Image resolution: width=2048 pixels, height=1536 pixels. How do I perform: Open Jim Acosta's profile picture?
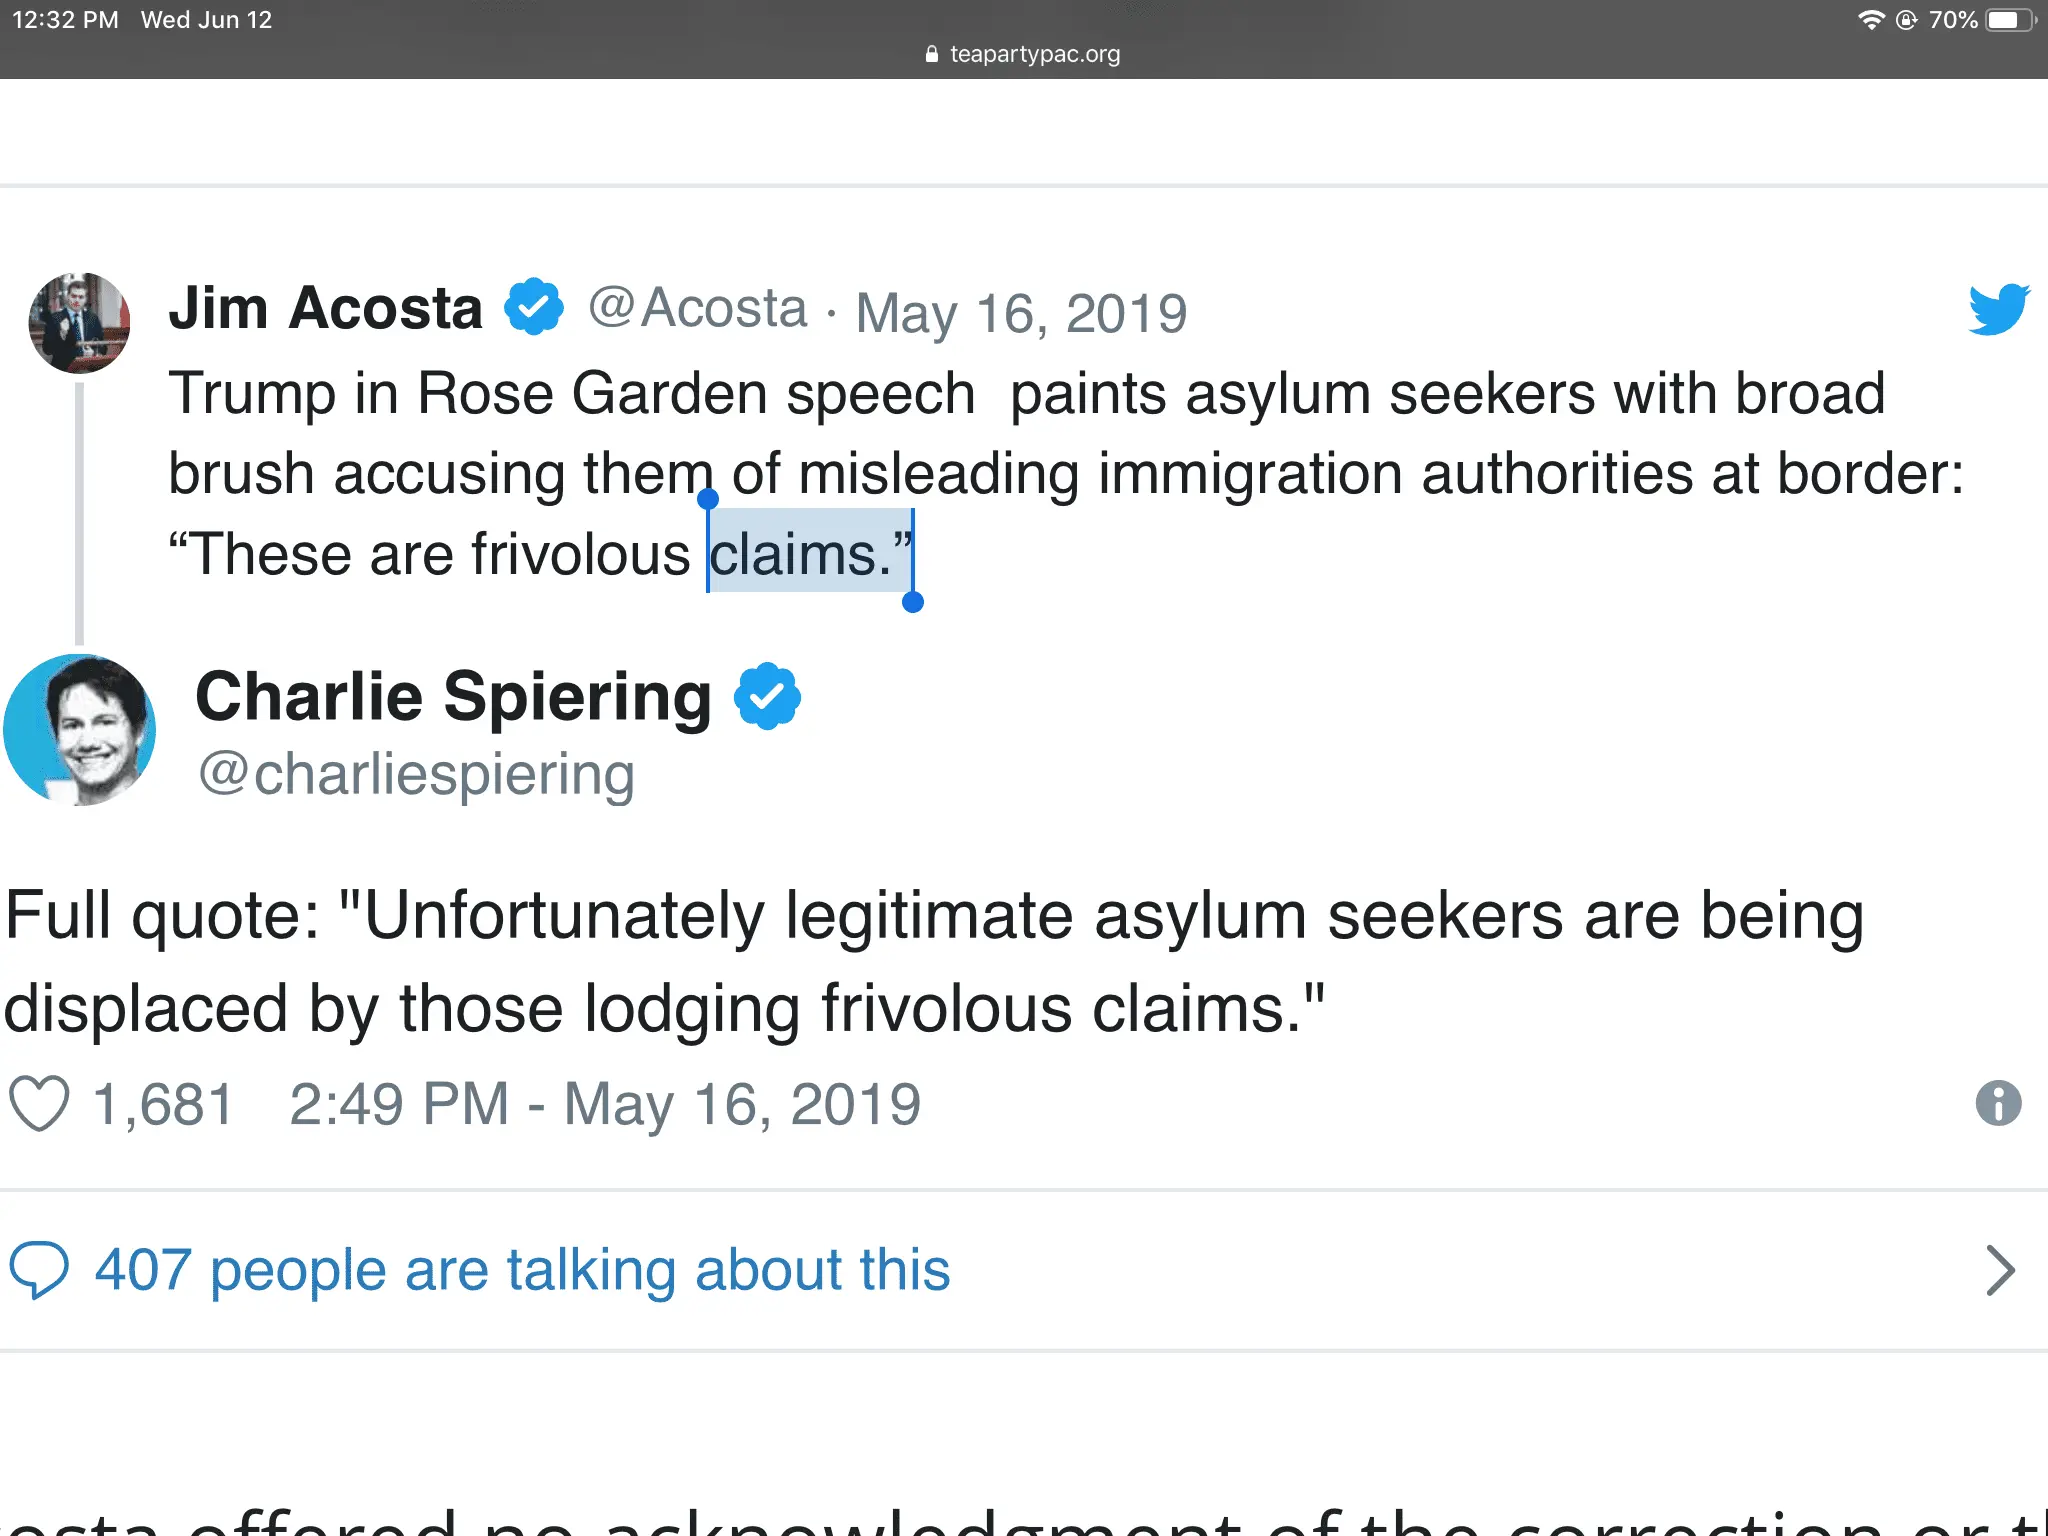coord(79,323)
